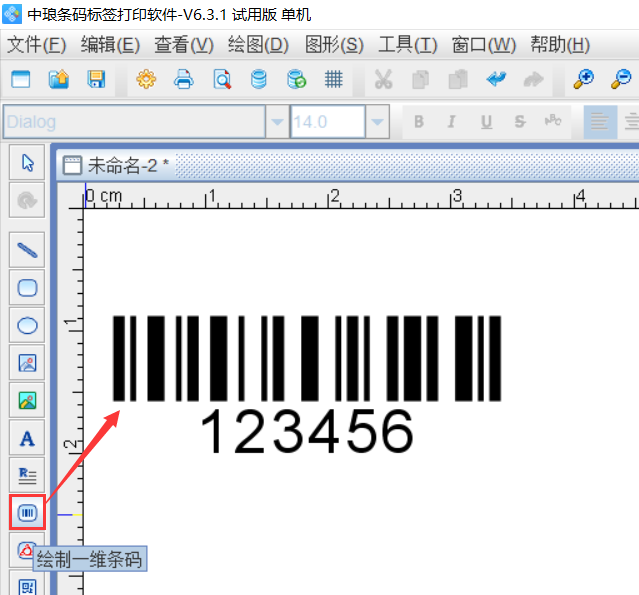Expand the Dialog font dropdown arrow
The height and width of the screenshot is (595, 639).
coord(278,121)
